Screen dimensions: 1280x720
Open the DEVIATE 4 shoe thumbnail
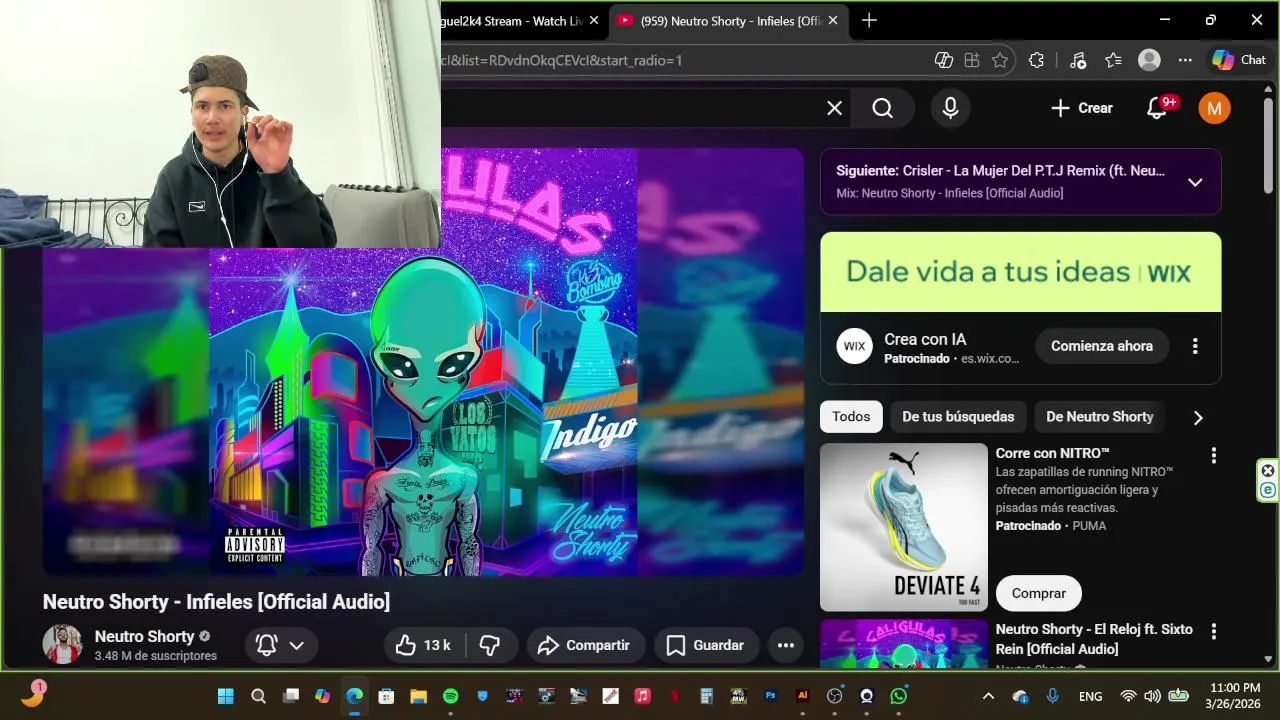(x=903, y=527)
